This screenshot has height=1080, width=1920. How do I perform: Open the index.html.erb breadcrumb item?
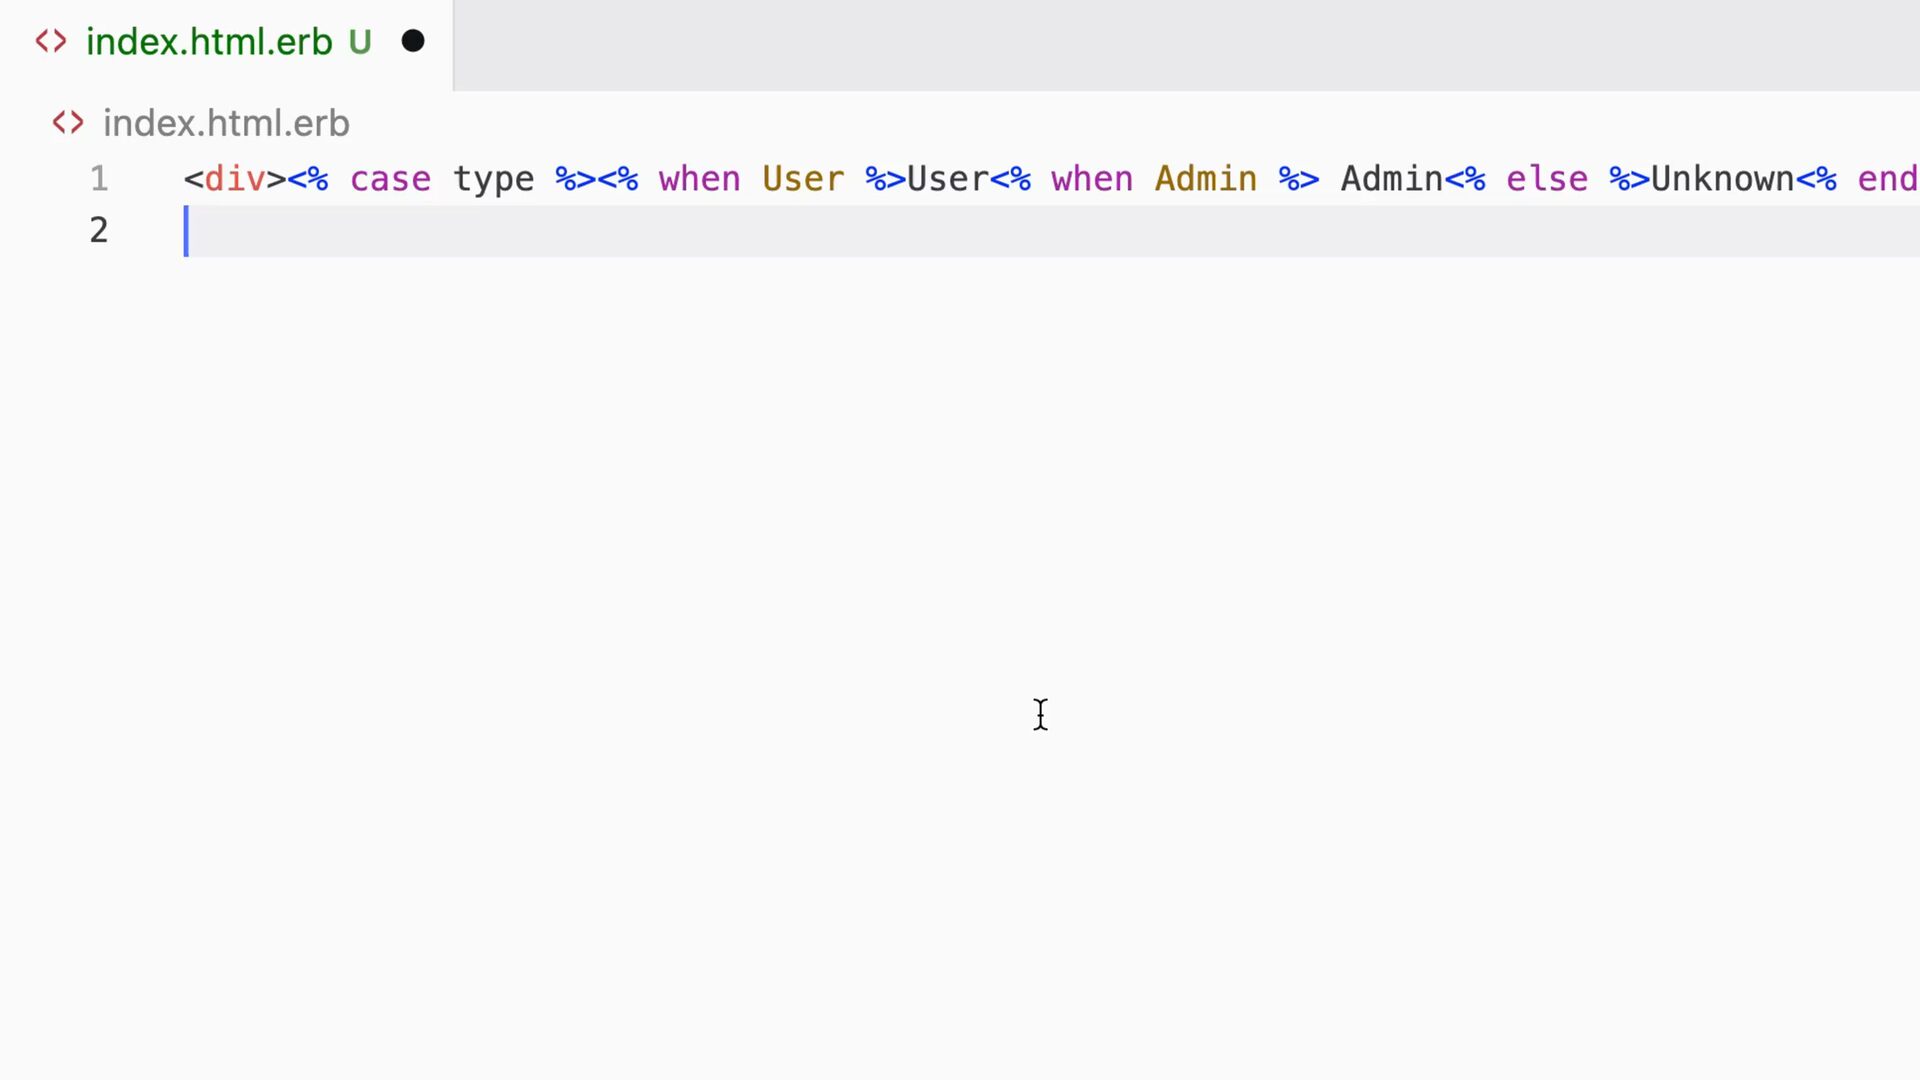click(226, 123)
